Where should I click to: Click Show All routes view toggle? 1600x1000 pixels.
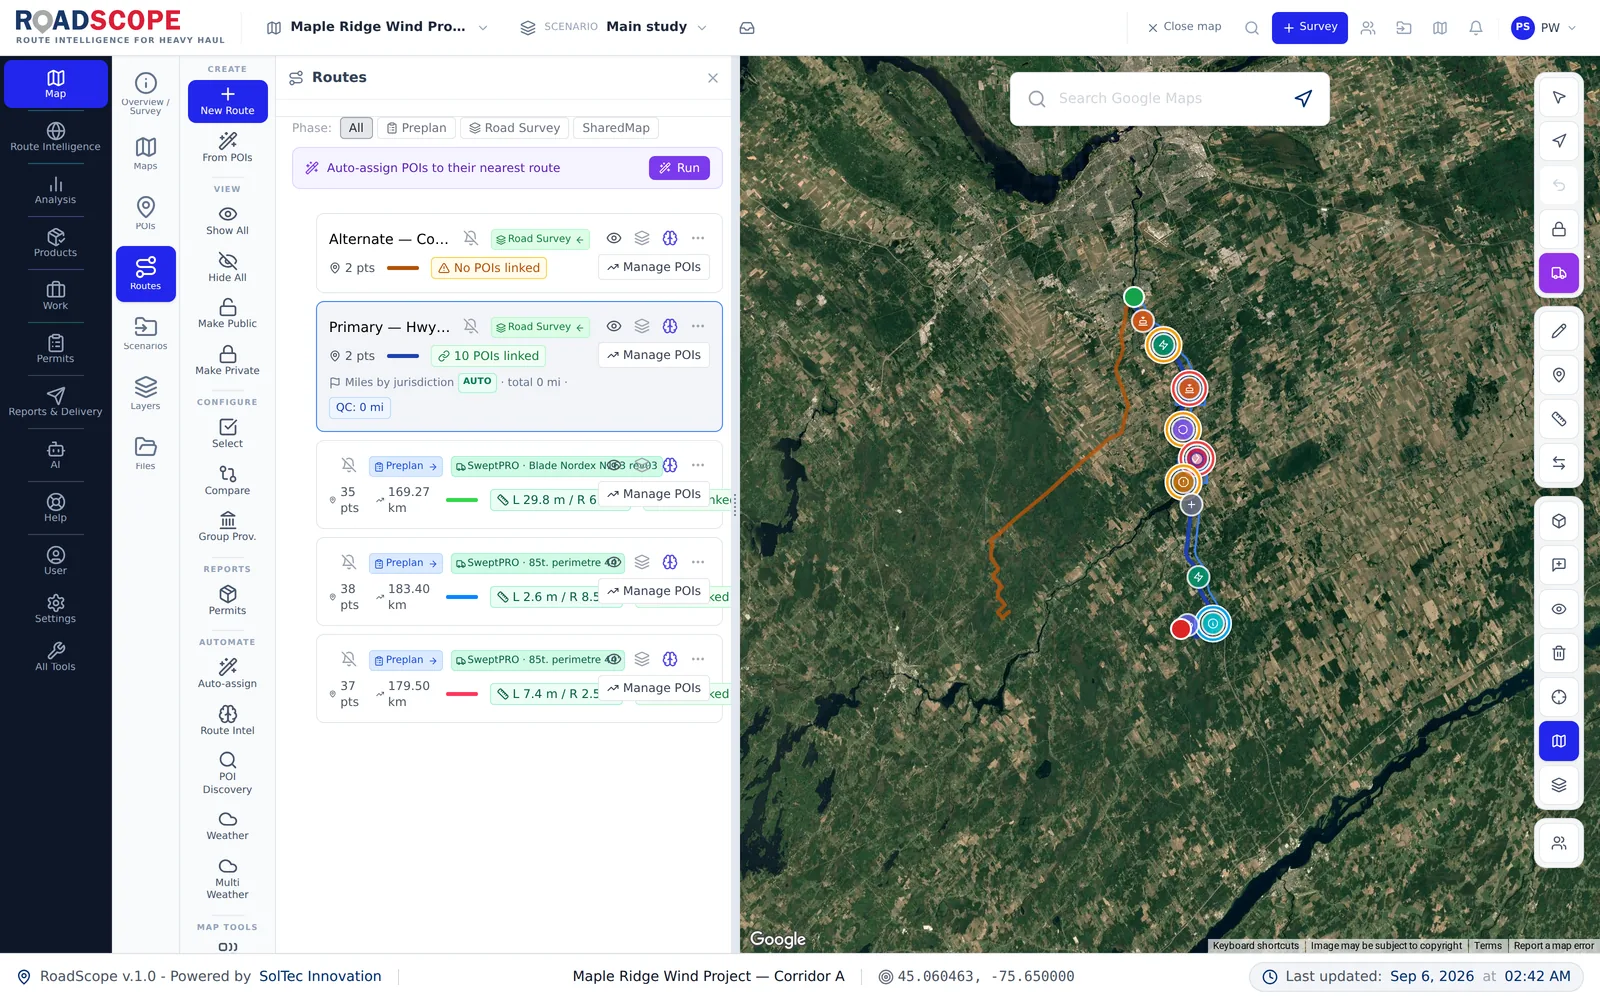227,220
